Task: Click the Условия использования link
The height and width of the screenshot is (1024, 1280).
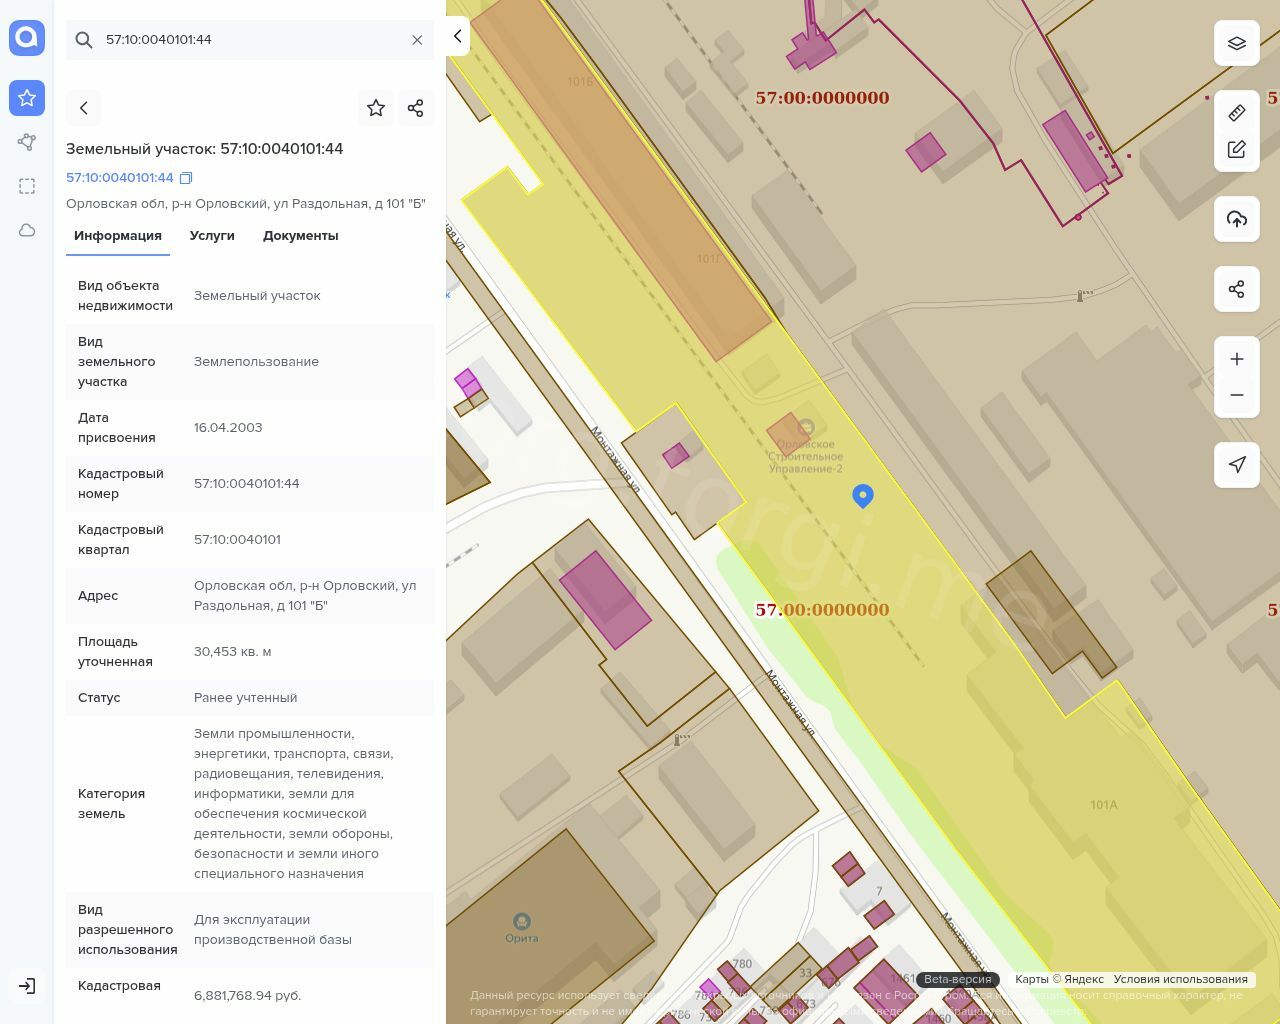Action: click(x=1180, y=979)
